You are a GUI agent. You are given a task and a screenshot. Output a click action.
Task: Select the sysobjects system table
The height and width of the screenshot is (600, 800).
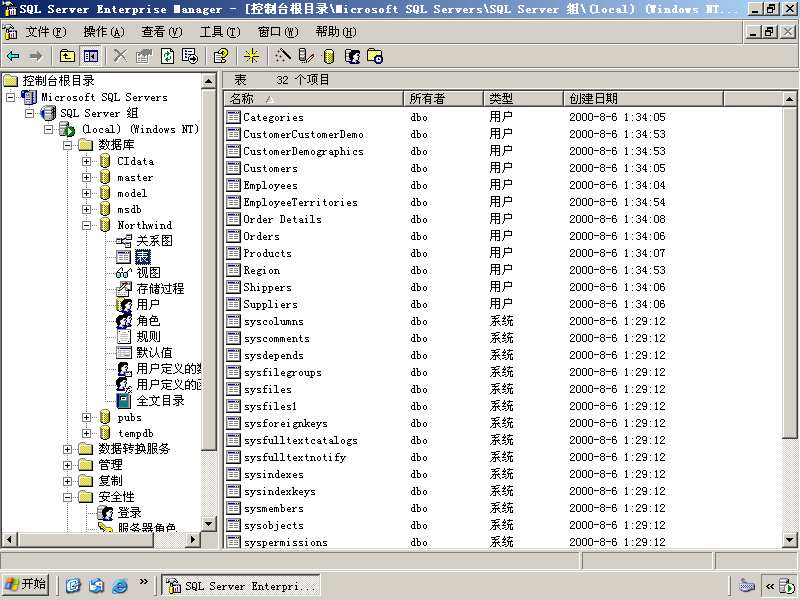coord(274,526)
